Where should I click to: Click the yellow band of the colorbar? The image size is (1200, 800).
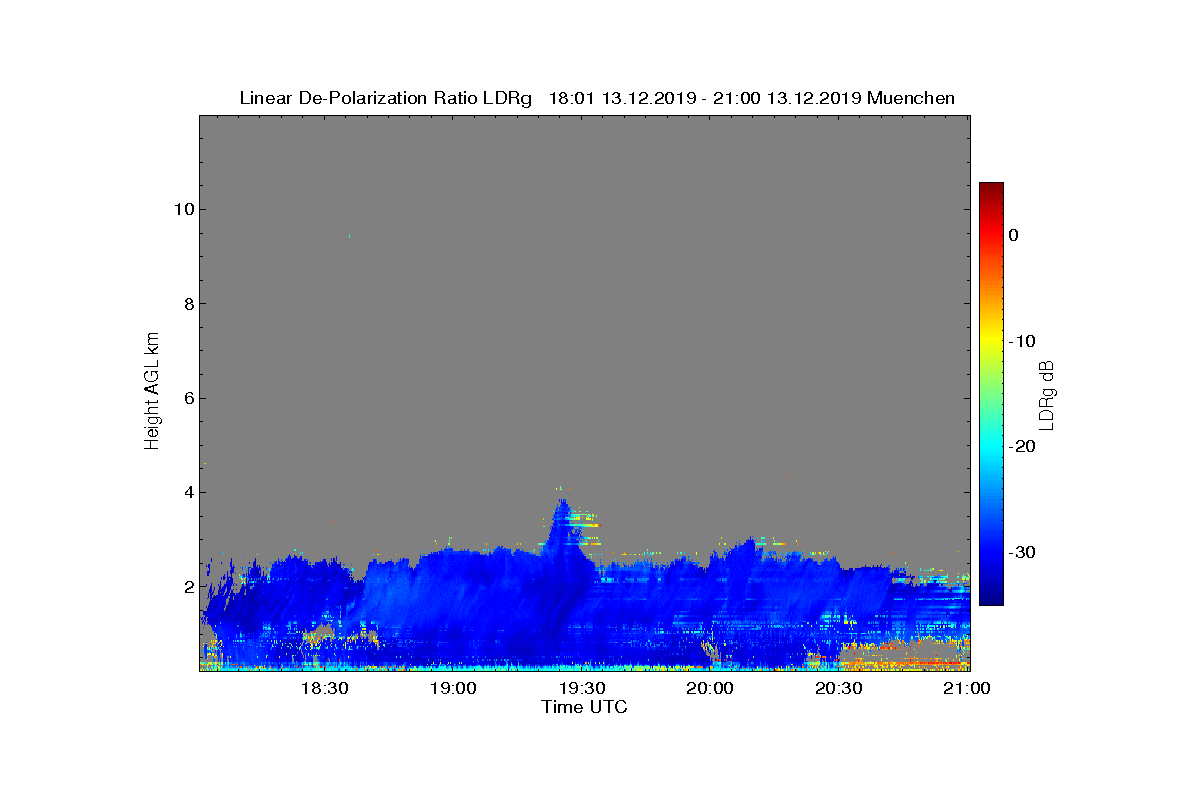tap(991, 341)
